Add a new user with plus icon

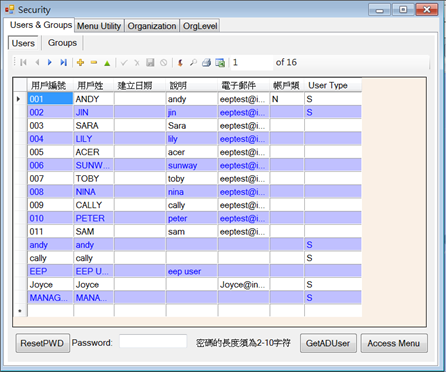[80, 62]
